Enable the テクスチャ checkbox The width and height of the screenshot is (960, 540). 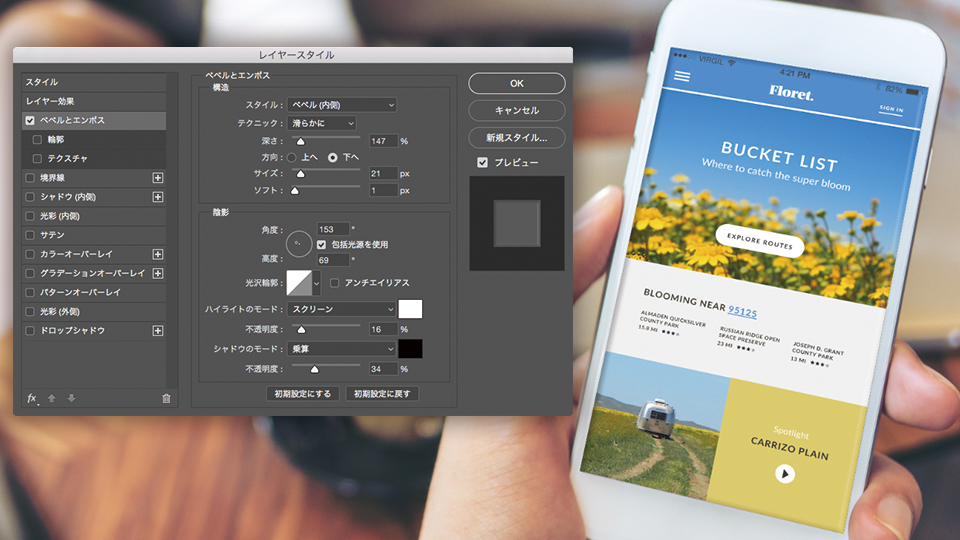(x=37, y=159)
